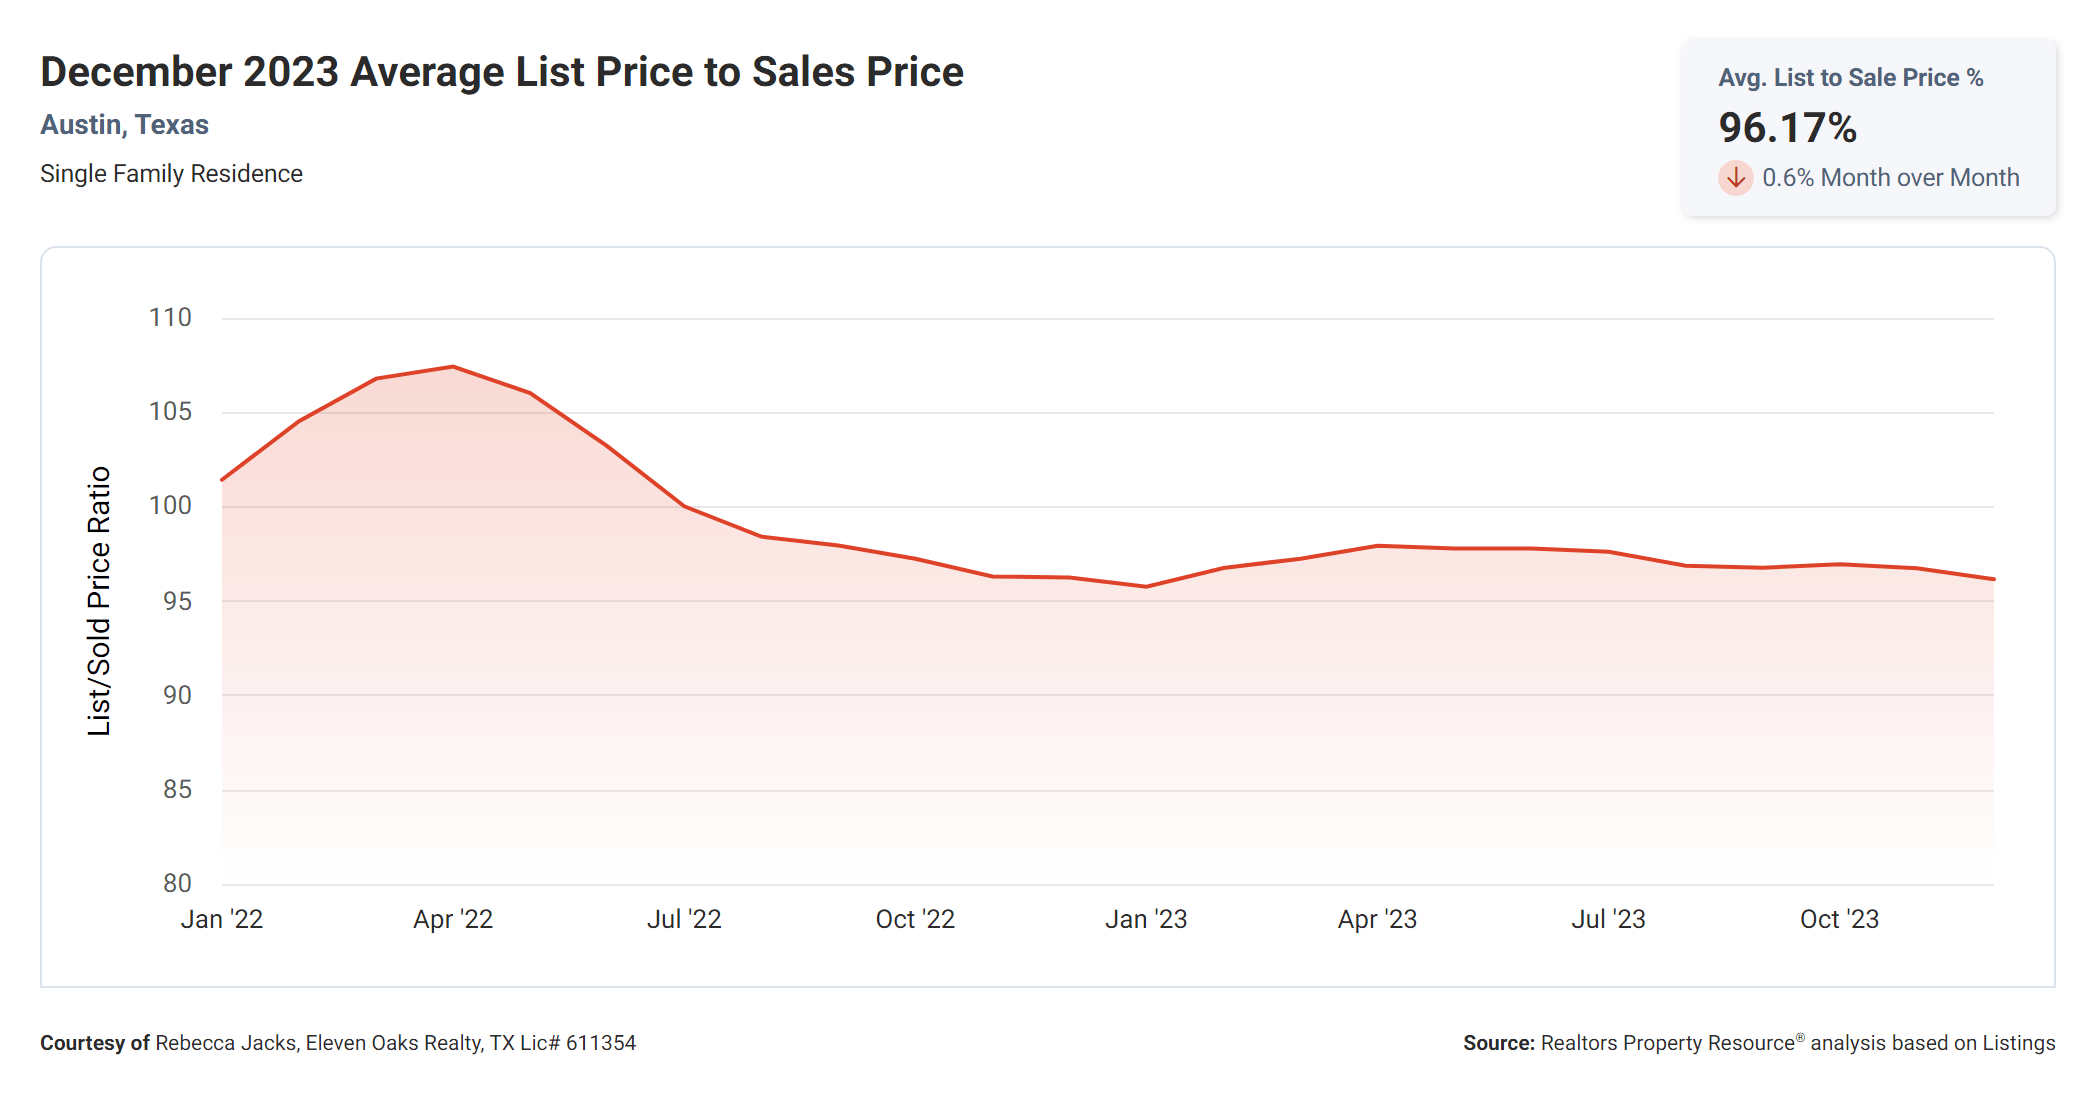Click the '0.6% Month over Month' text

(1890, 178)
